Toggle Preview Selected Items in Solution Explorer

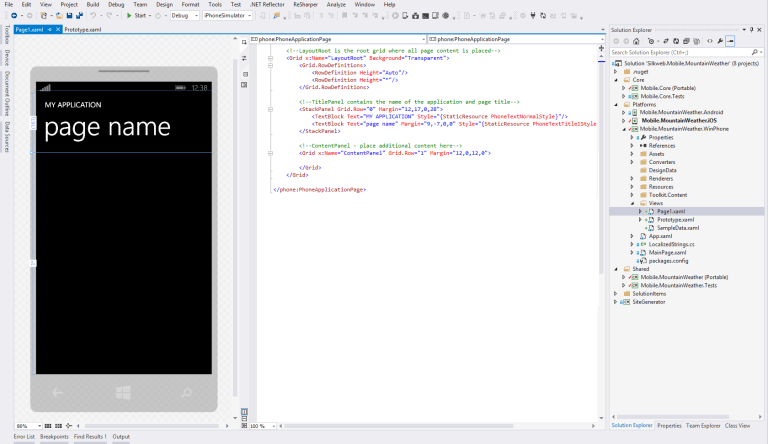[x=731, y=41]
